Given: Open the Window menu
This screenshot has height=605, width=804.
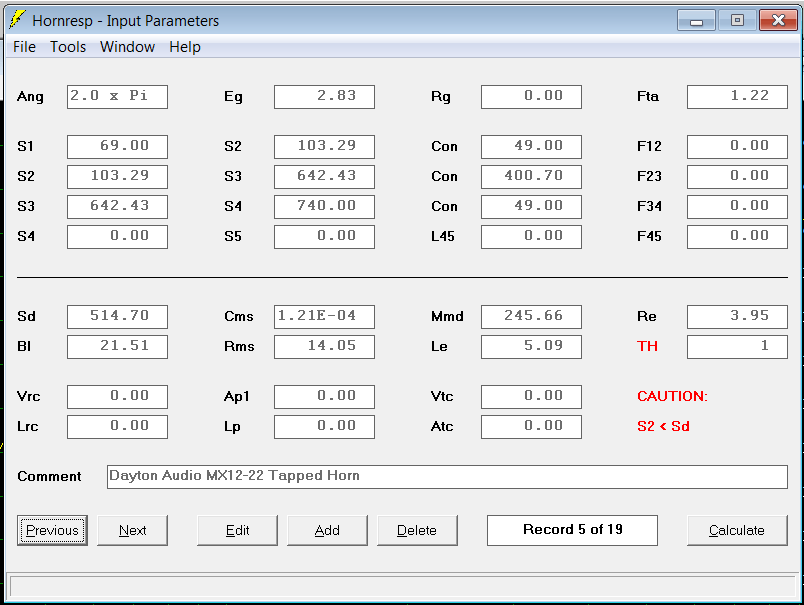Looking at the screenshot, I should click(127, 47).
